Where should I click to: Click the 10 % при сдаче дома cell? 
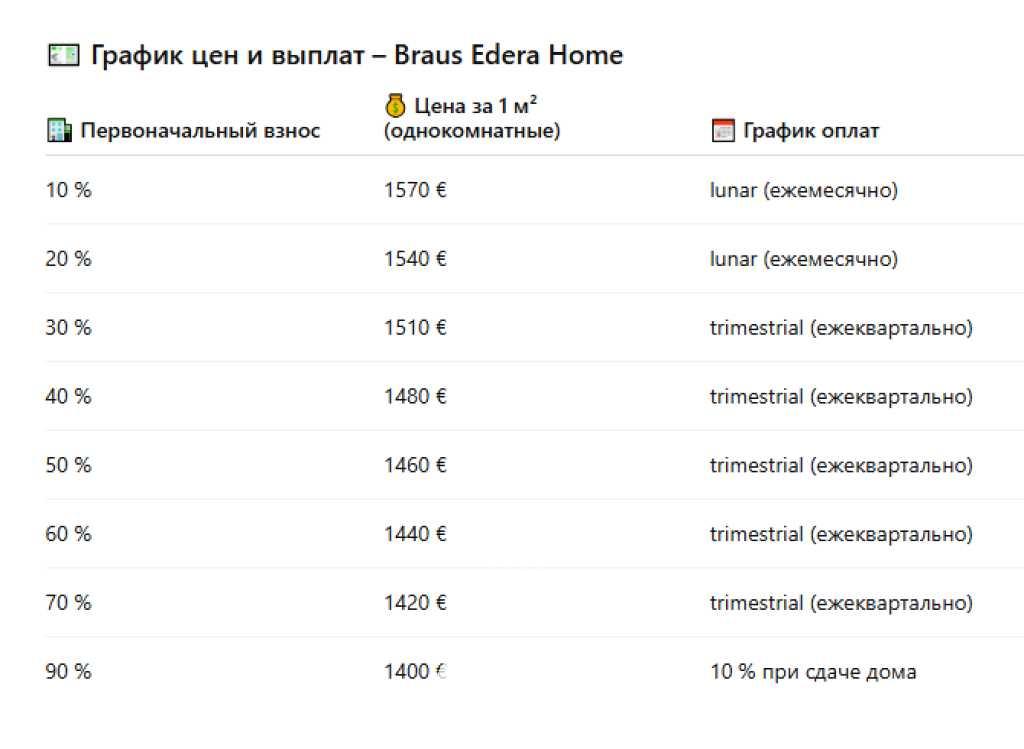coord(812,673)
